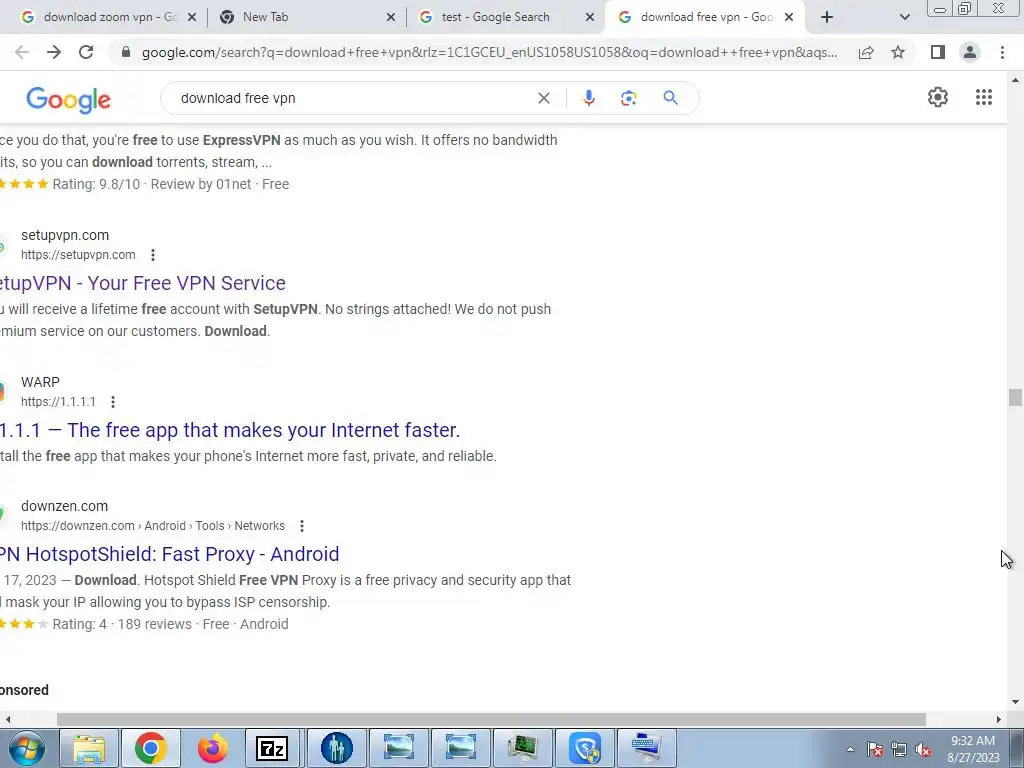The width and height of the screenshot is (1024, 768).
Task: Reload the current page
Action: pyautogui.click(x=86, y=52)
